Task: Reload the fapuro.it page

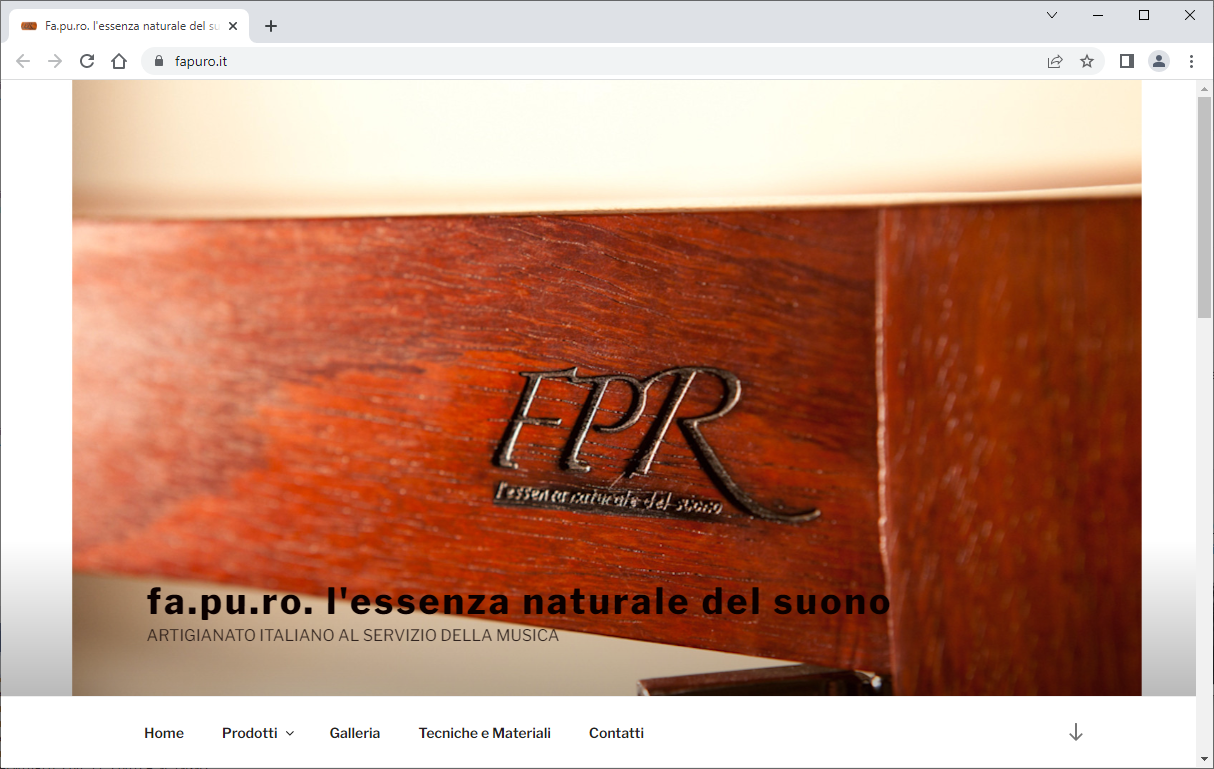Action: point(87,61)
